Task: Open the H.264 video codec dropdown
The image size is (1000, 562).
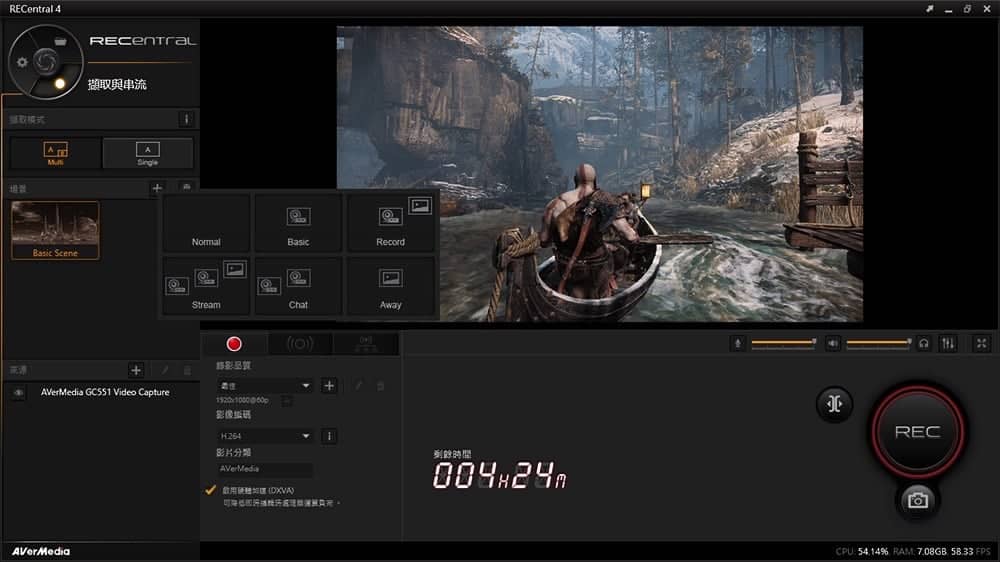Action: pos(265,436)
